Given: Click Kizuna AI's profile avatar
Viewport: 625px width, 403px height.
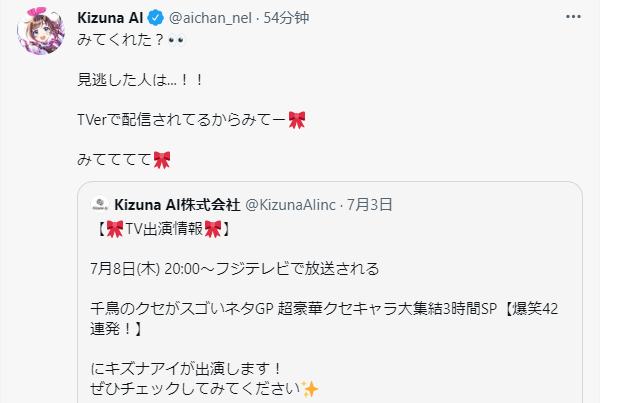Looking at the screenshot, I should pyautogui.click(x=40, y=37).
